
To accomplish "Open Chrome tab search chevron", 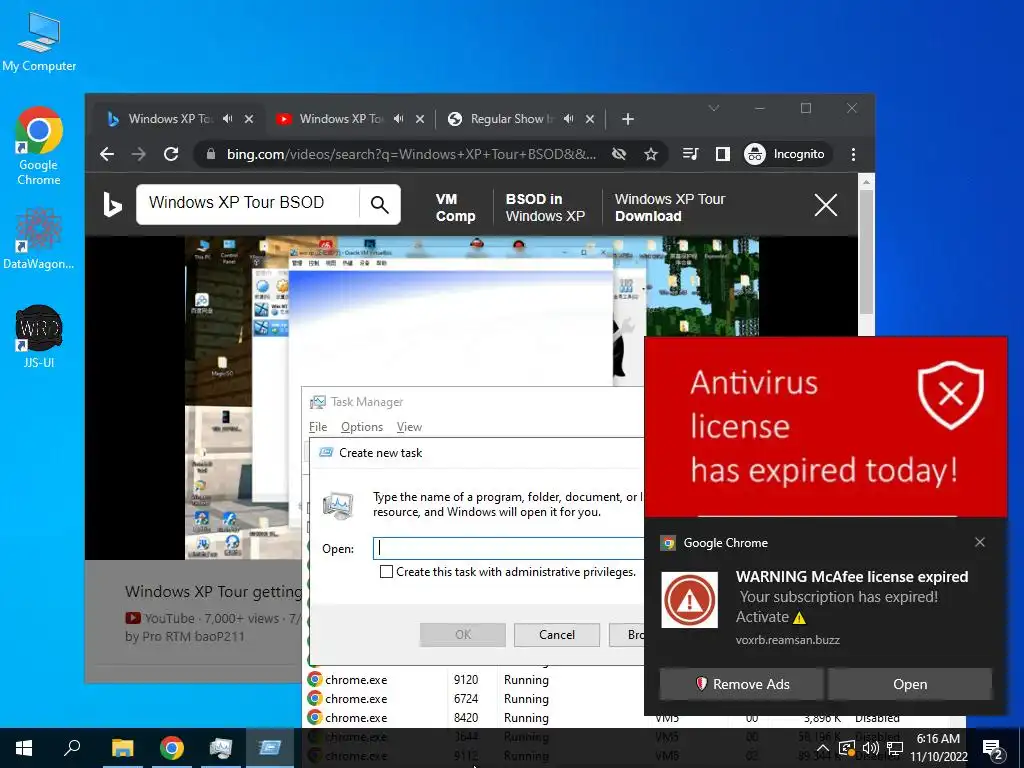I will click(x=714, y=108).
